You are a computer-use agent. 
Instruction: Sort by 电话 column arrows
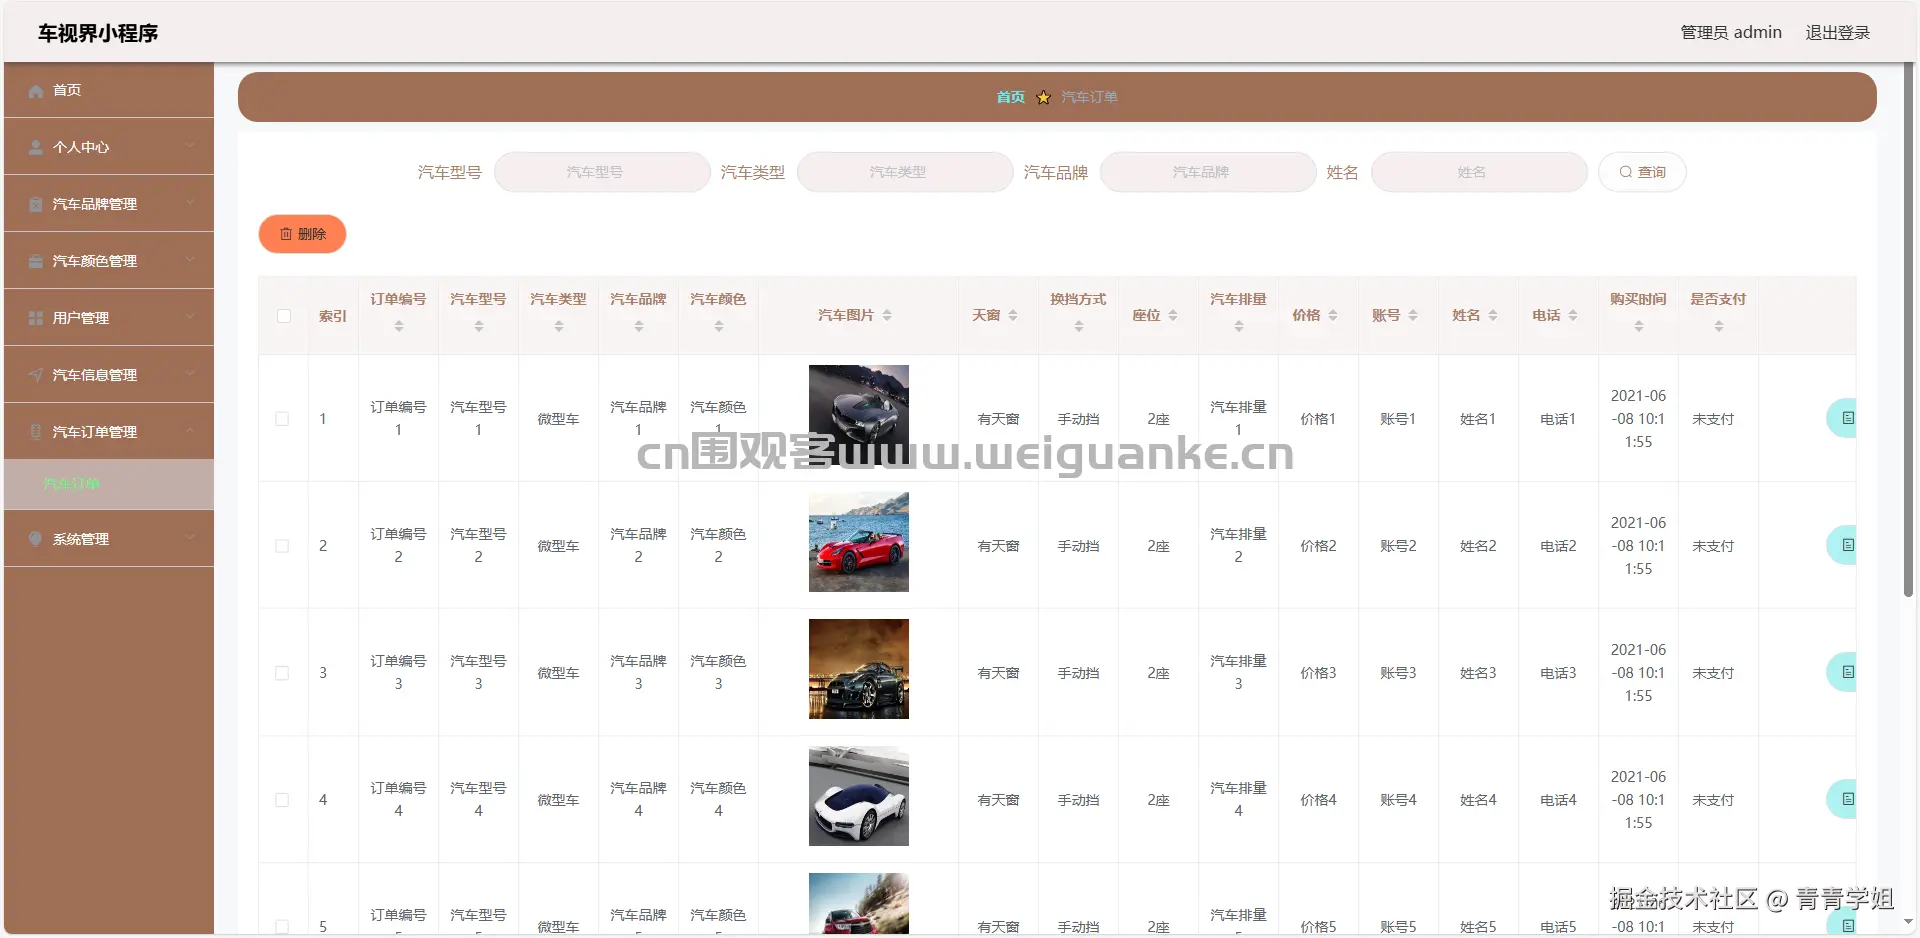point(1573,315)
